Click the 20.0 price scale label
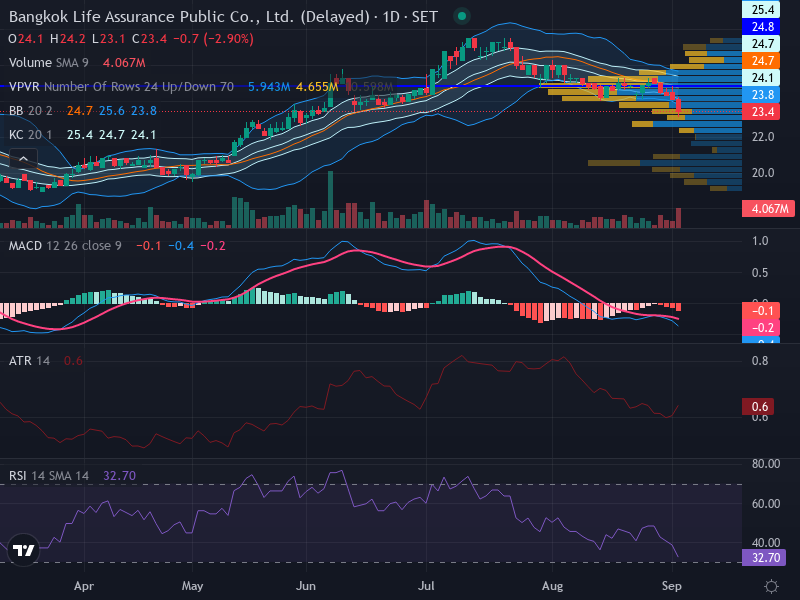 (763, 172)
